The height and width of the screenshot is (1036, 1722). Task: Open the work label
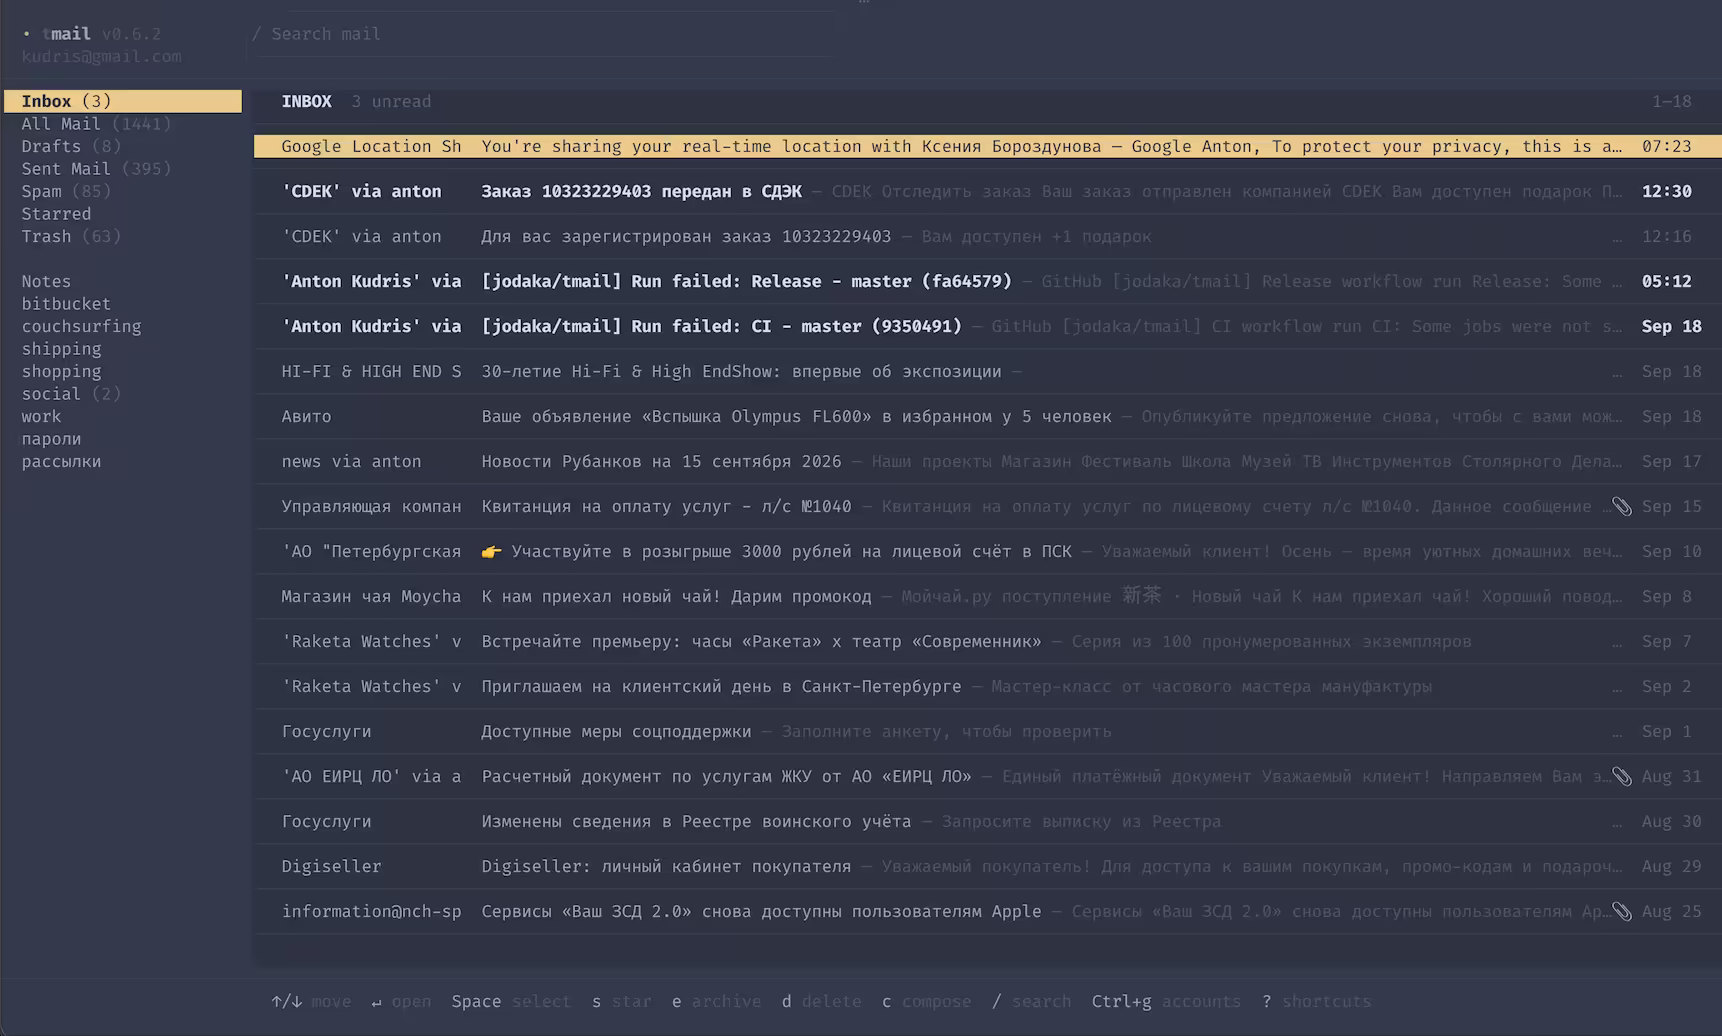(x=123, y=416)
